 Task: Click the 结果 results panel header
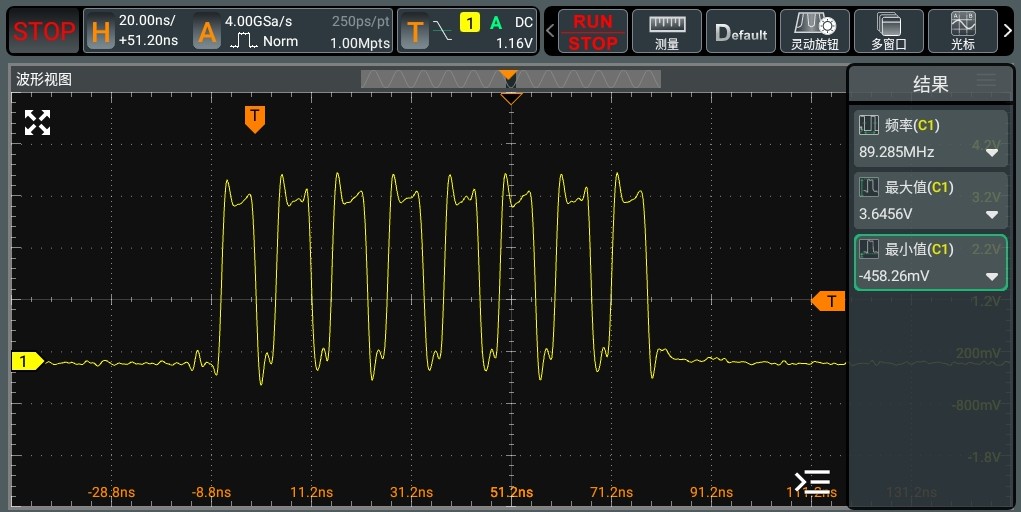930,83
